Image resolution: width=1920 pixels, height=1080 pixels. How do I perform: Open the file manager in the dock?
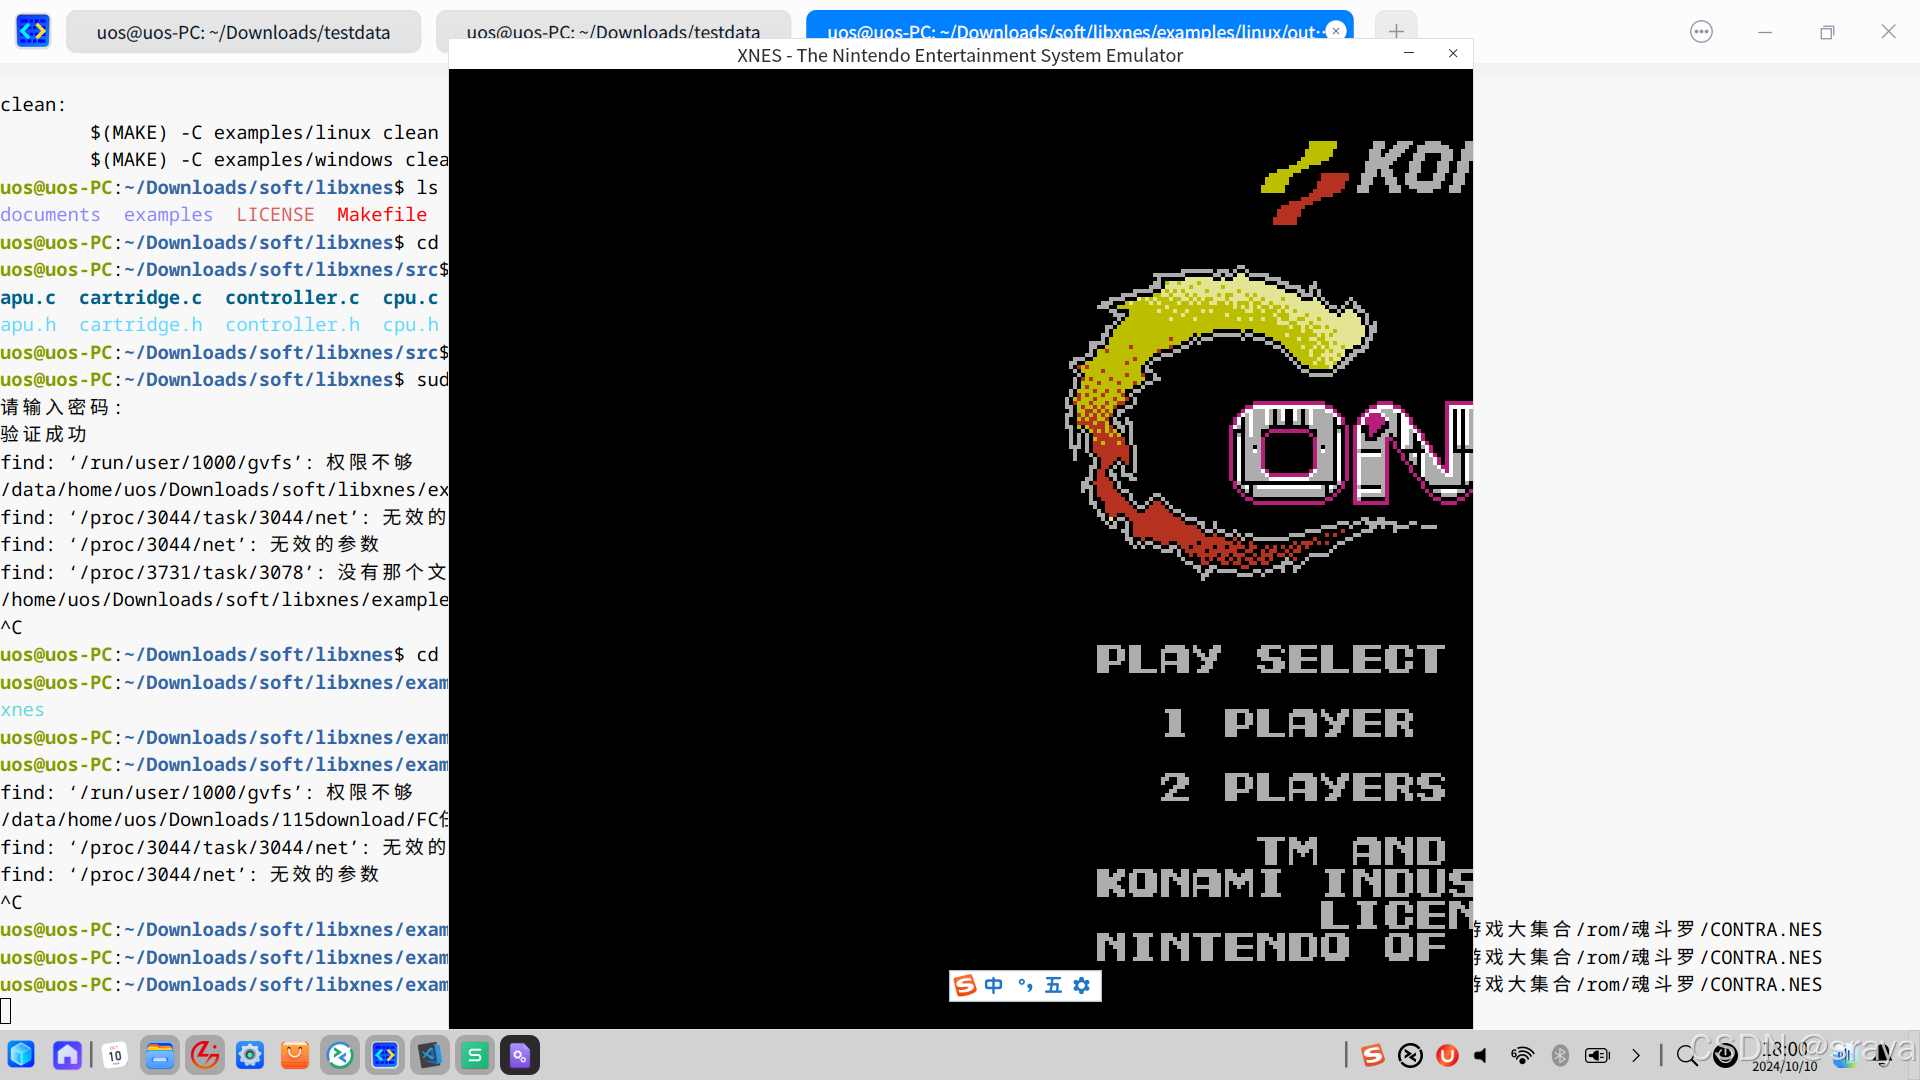159,1055
